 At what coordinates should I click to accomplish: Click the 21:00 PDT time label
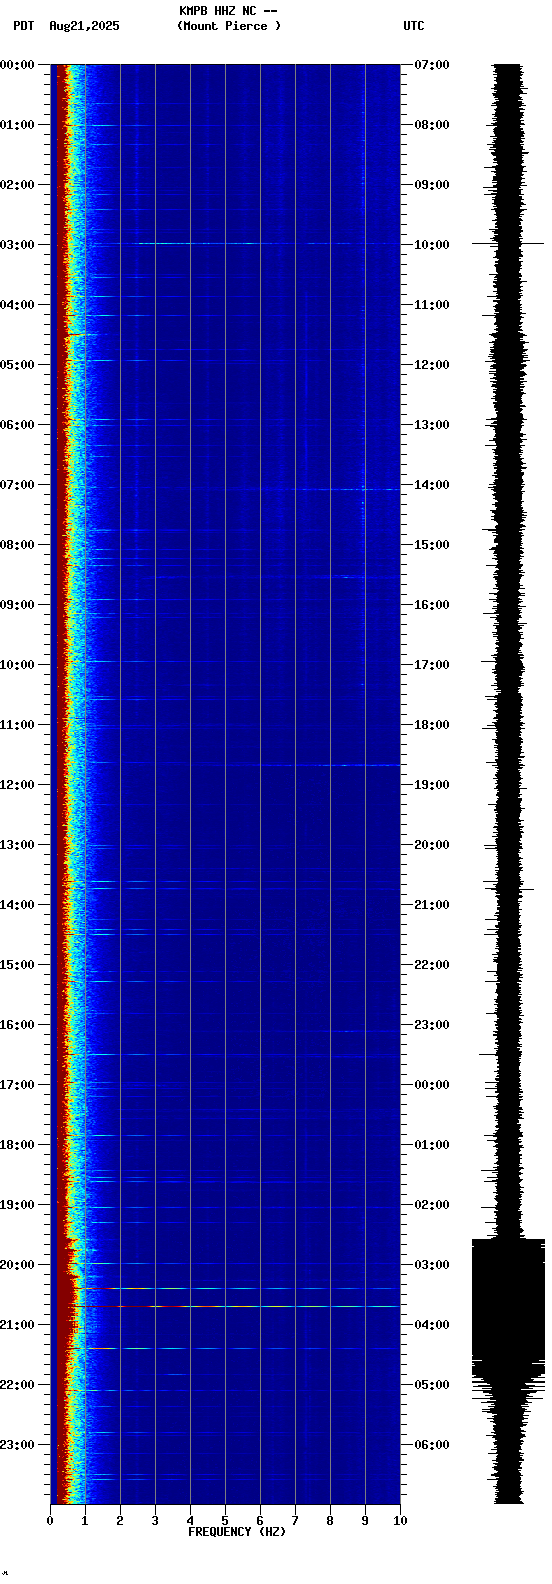pos(17,1325)
